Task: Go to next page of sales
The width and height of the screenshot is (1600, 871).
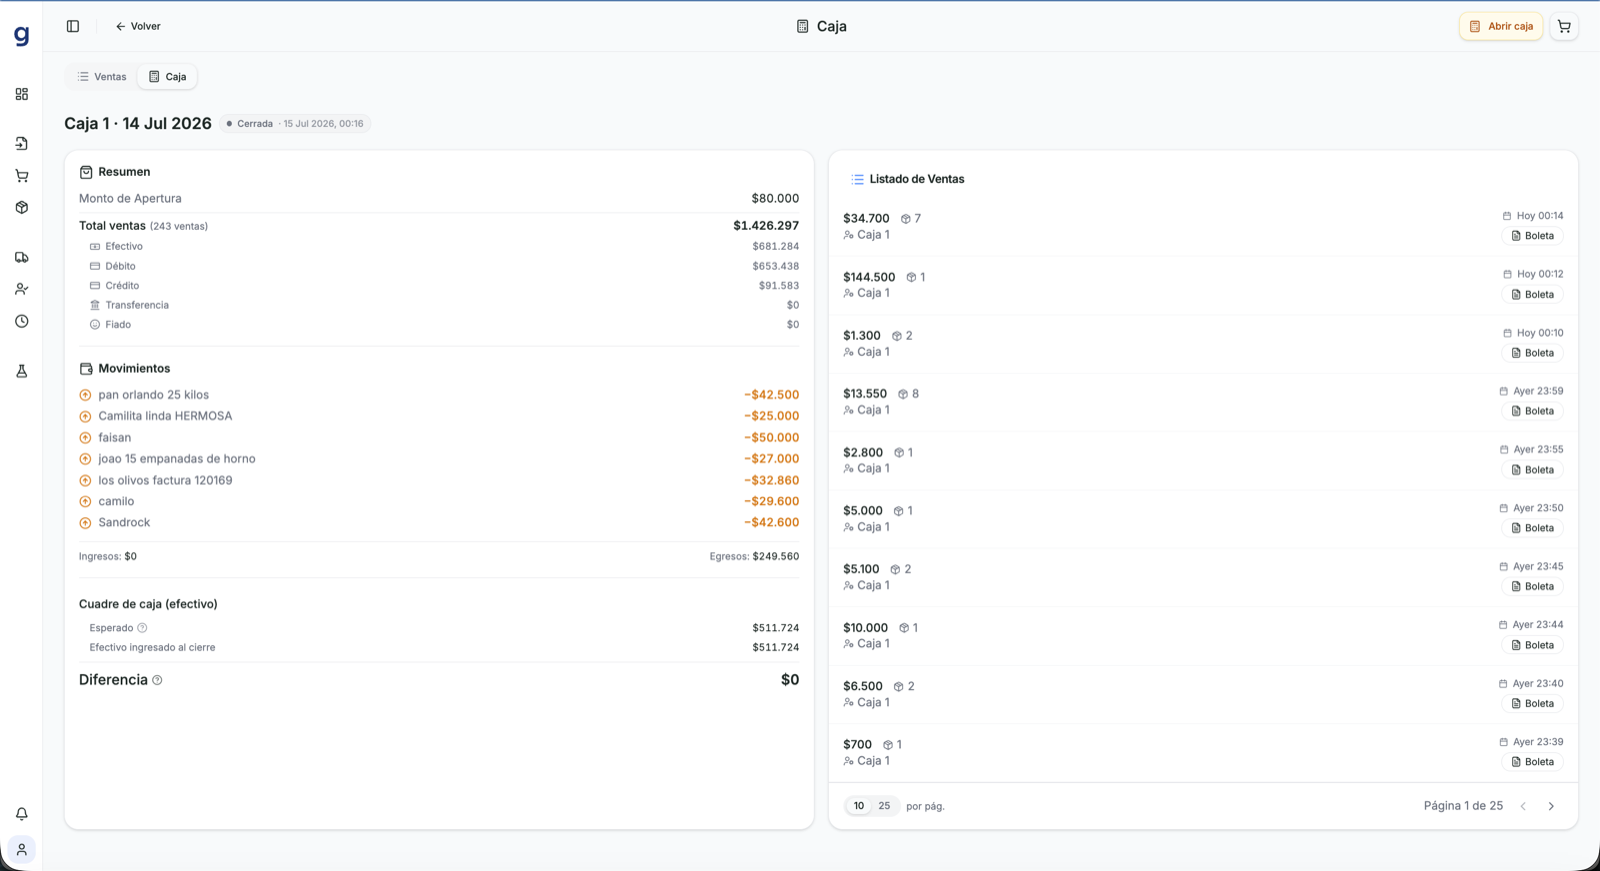Action: tap(1551, 806)
